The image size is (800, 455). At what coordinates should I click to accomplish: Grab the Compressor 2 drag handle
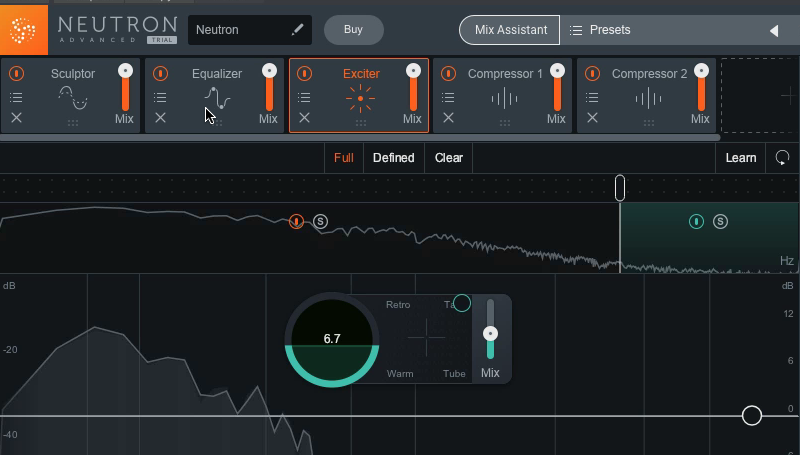[x=648, y=123]
